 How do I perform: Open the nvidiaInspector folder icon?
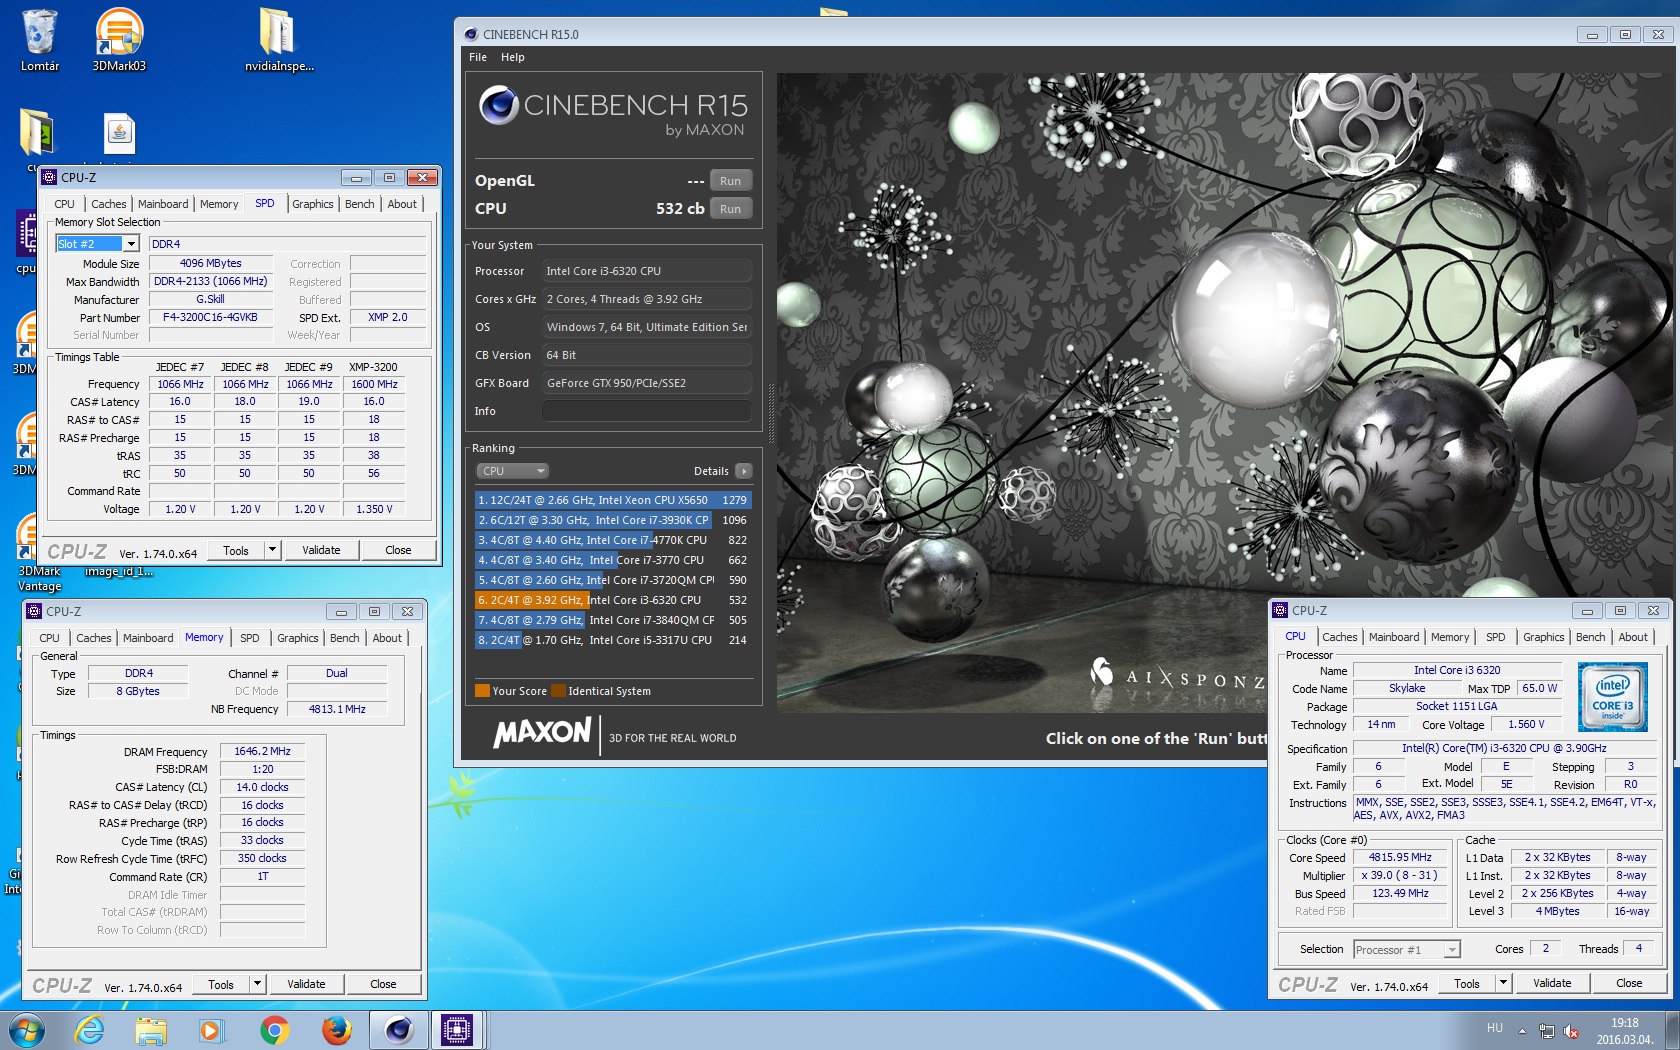279,40
